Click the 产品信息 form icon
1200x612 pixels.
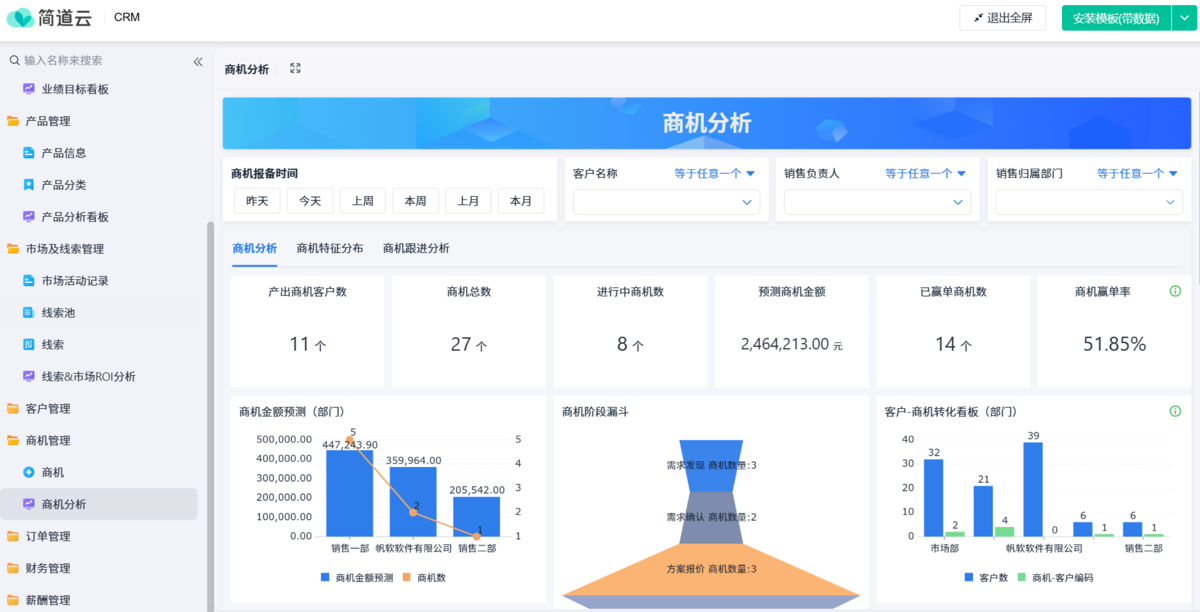pyautogui.click(x=29, y=153)
